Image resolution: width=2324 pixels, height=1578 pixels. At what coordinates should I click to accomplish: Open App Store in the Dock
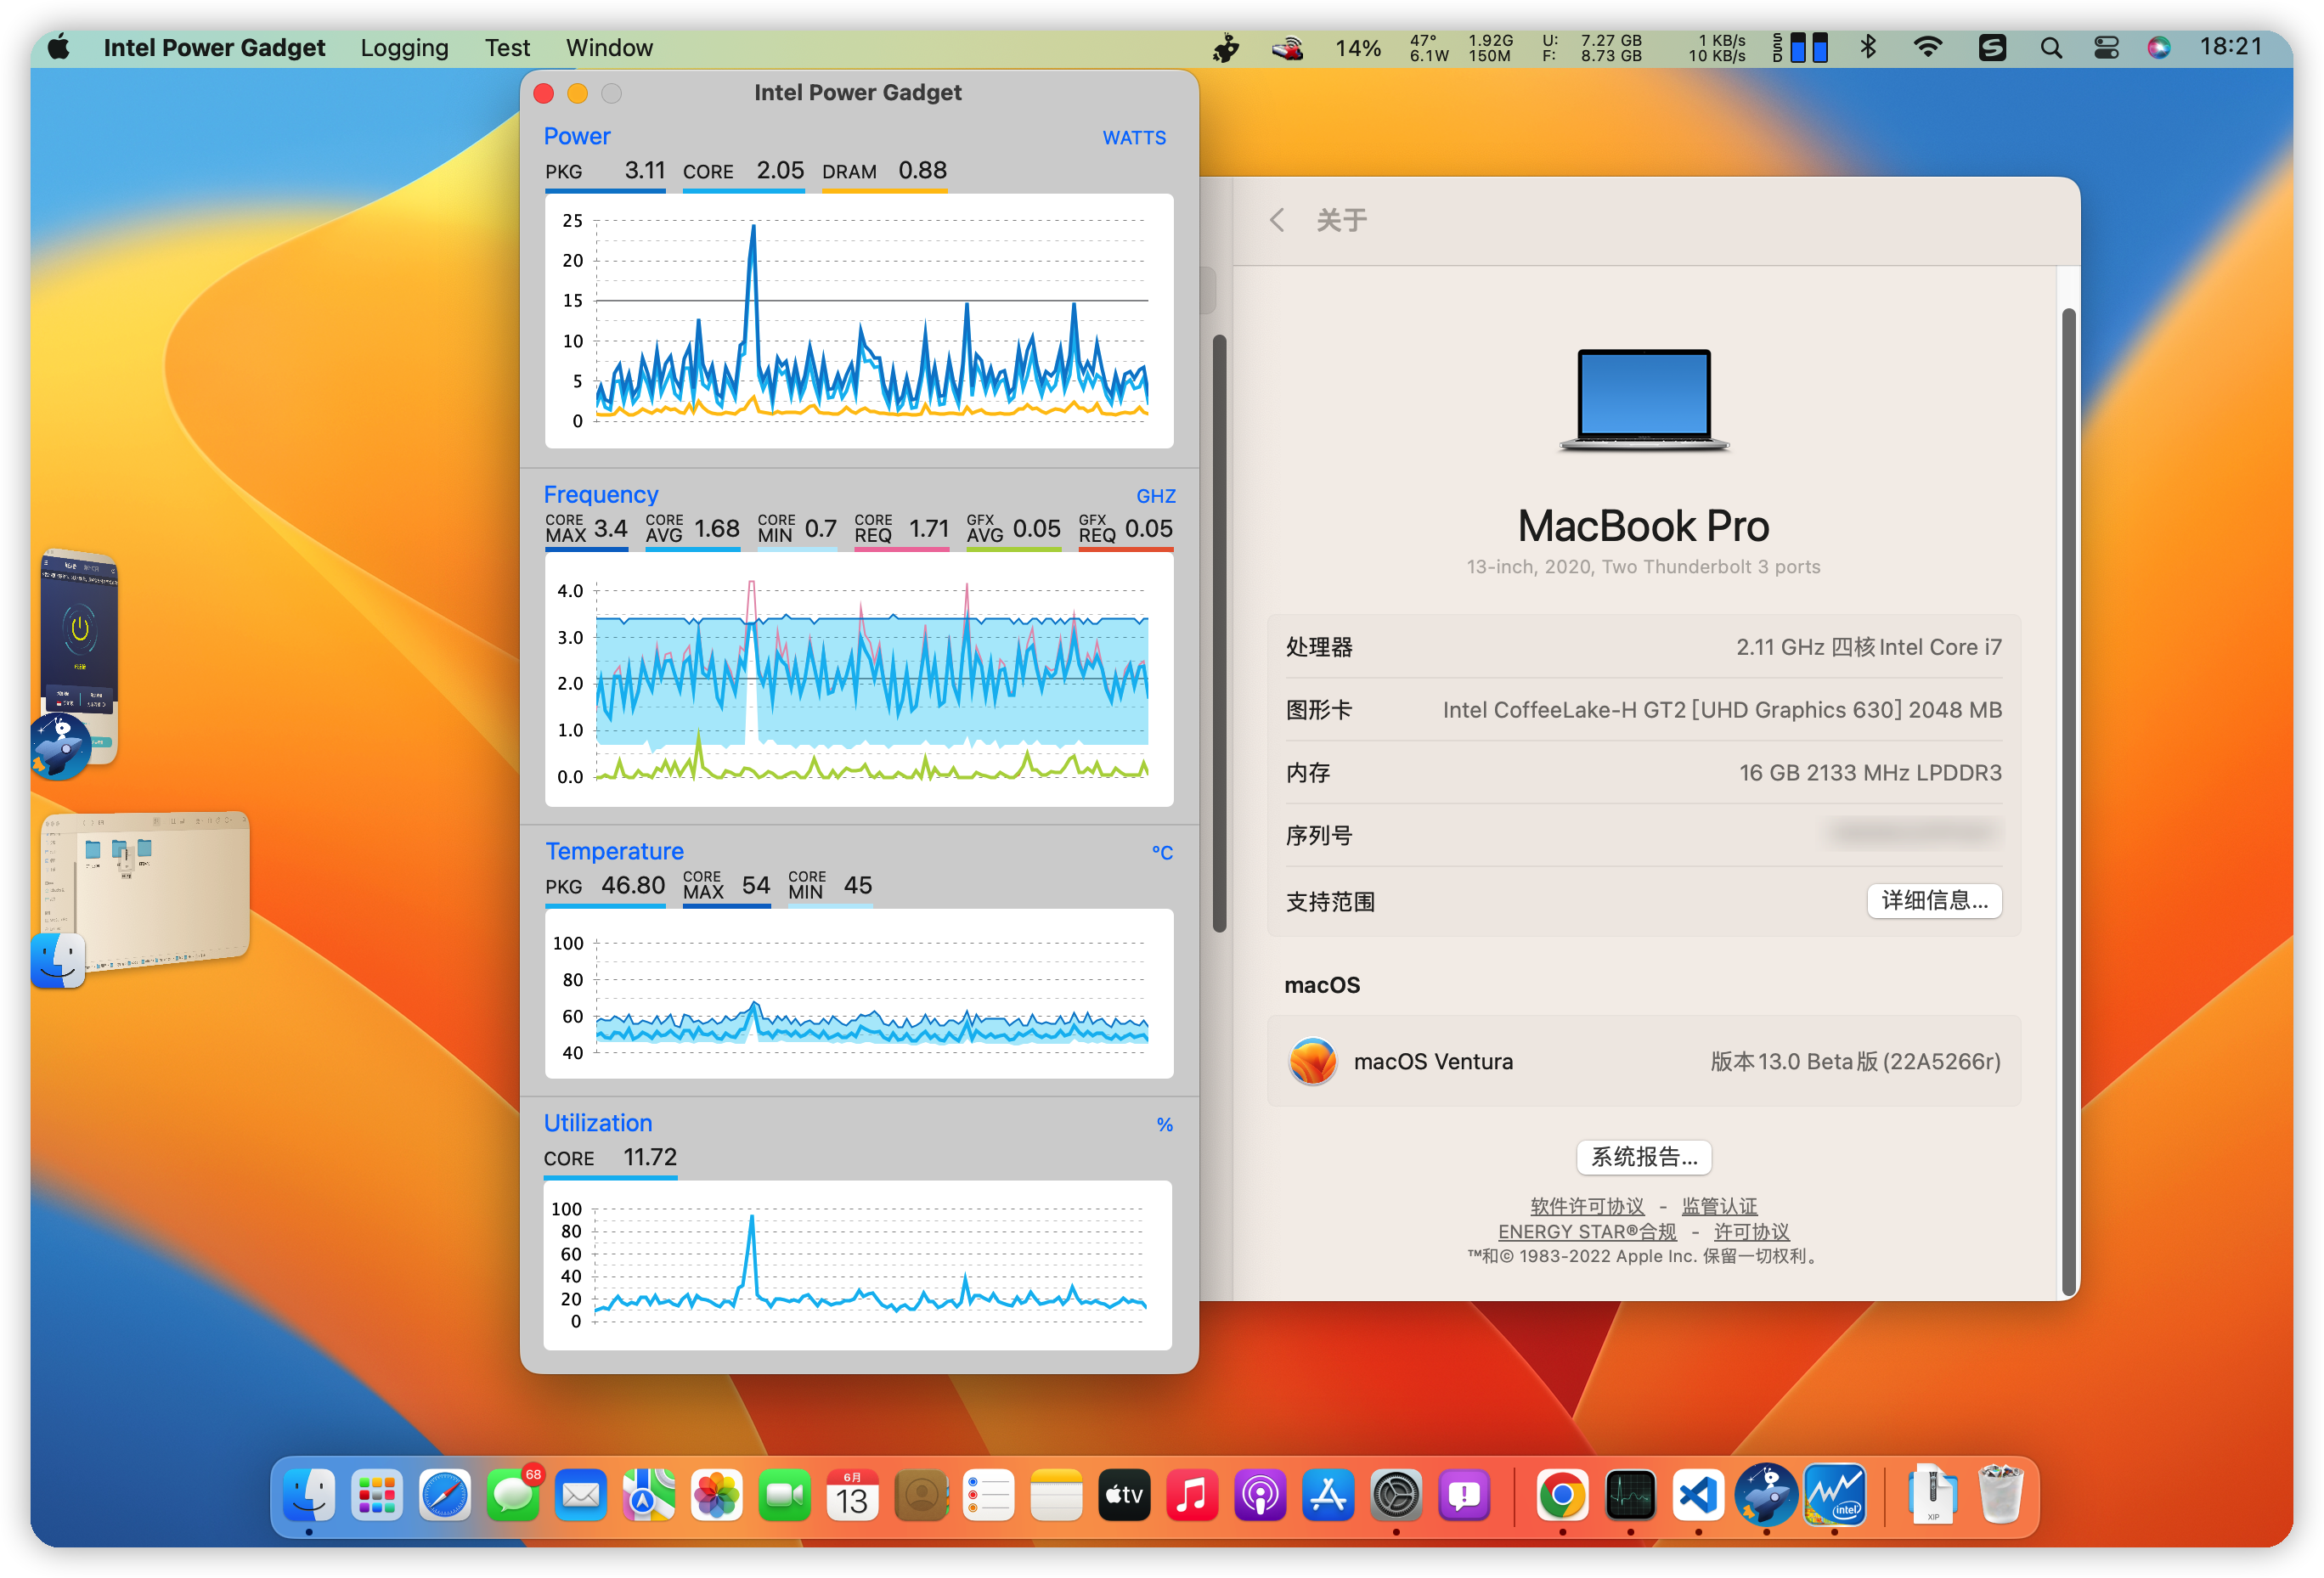pyautogui.click(x=1328, y=1495)
